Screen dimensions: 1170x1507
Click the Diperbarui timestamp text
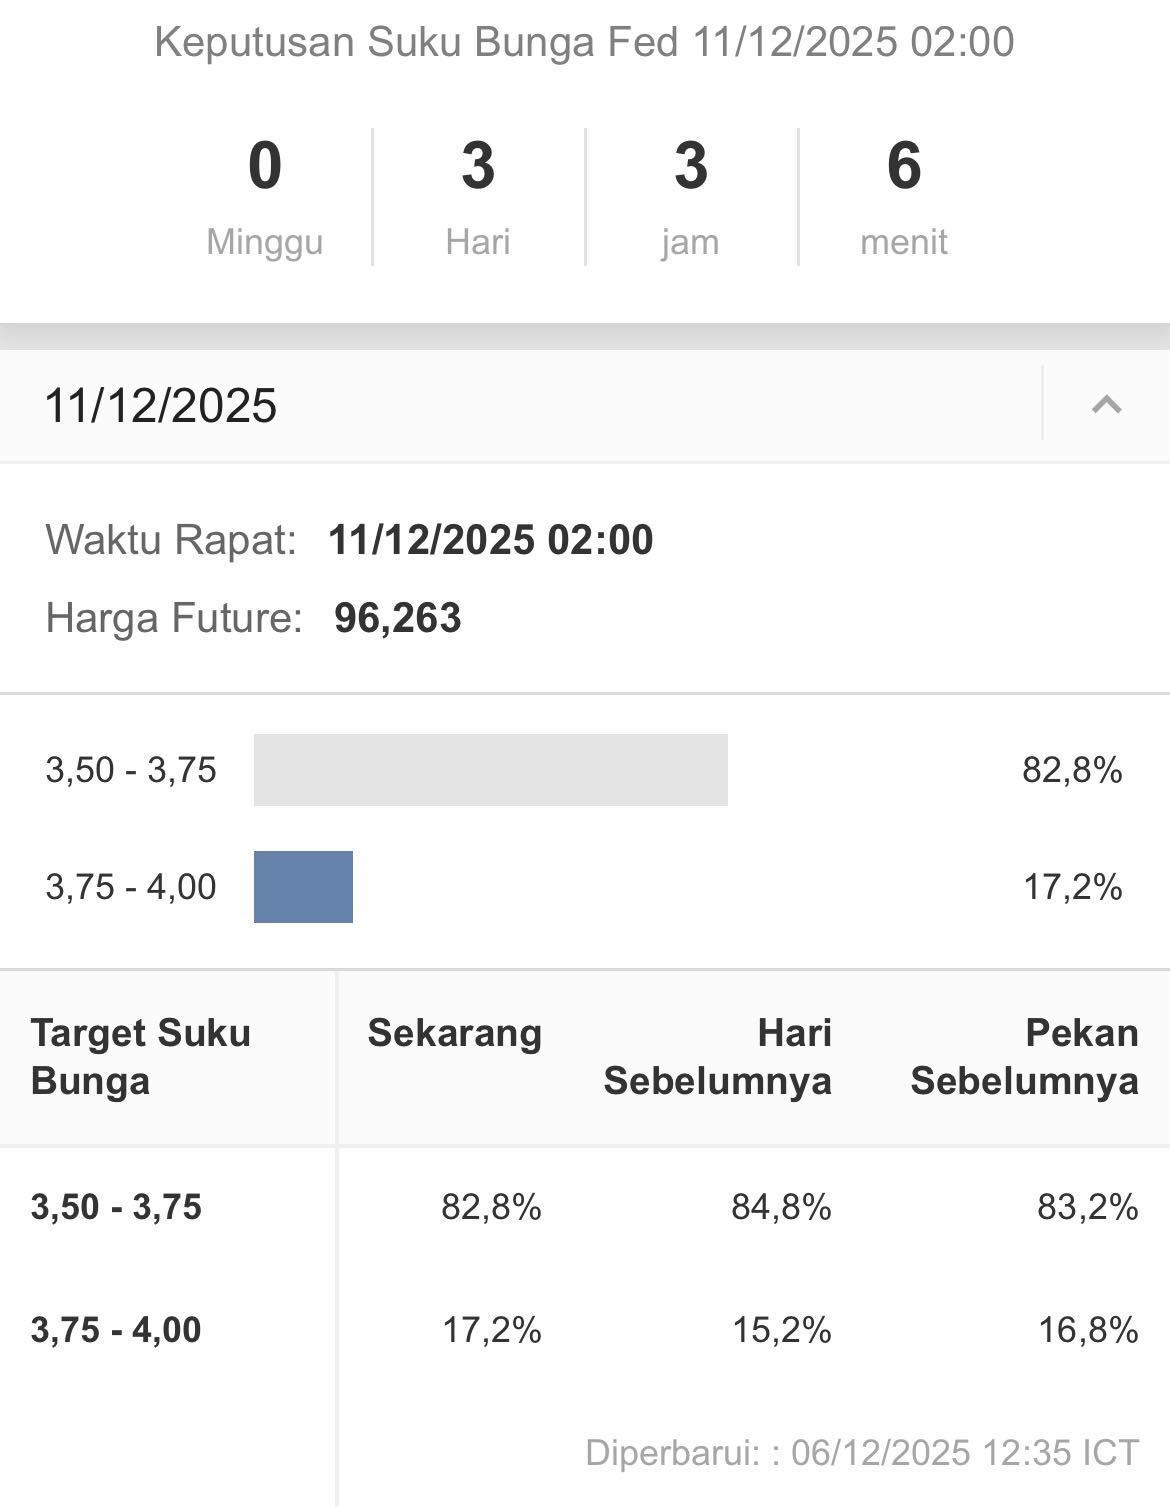[x=861, y=1452]
